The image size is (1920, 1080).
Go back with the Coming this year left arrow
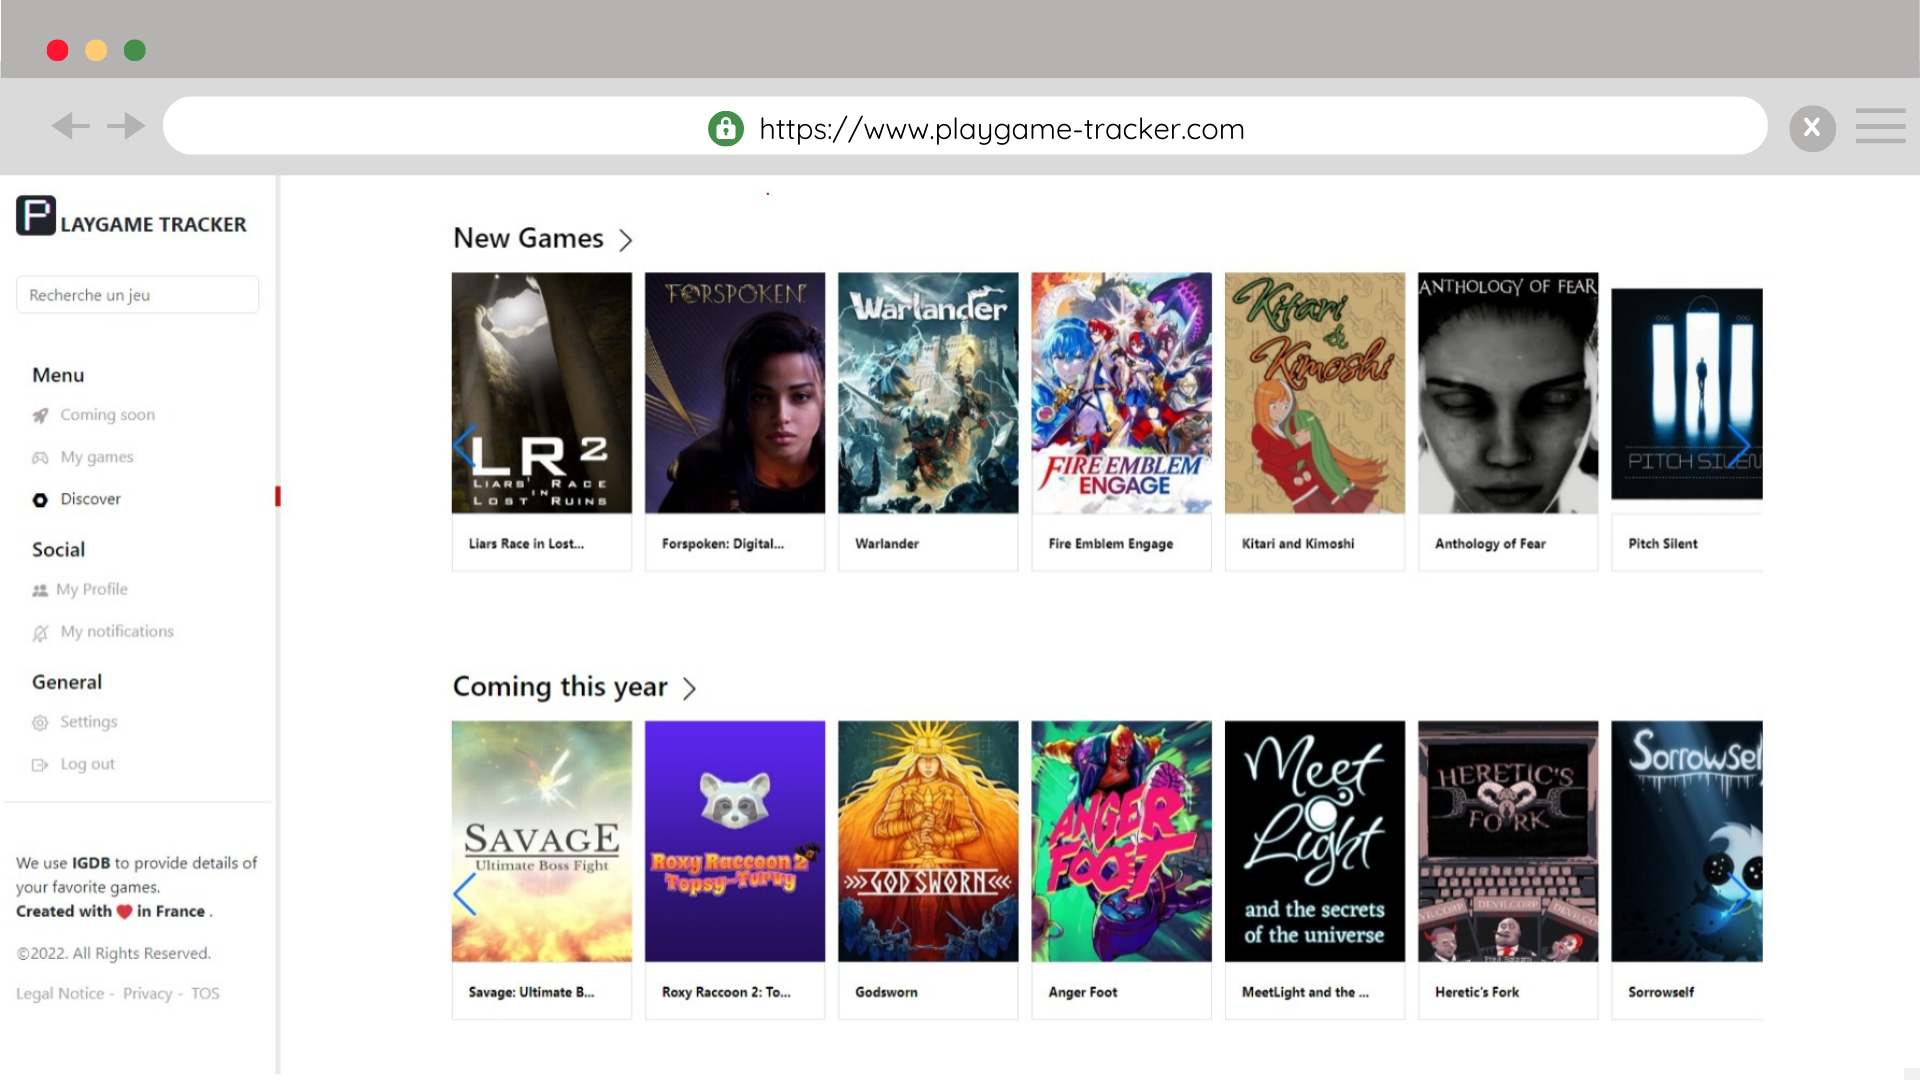point(464,893)
